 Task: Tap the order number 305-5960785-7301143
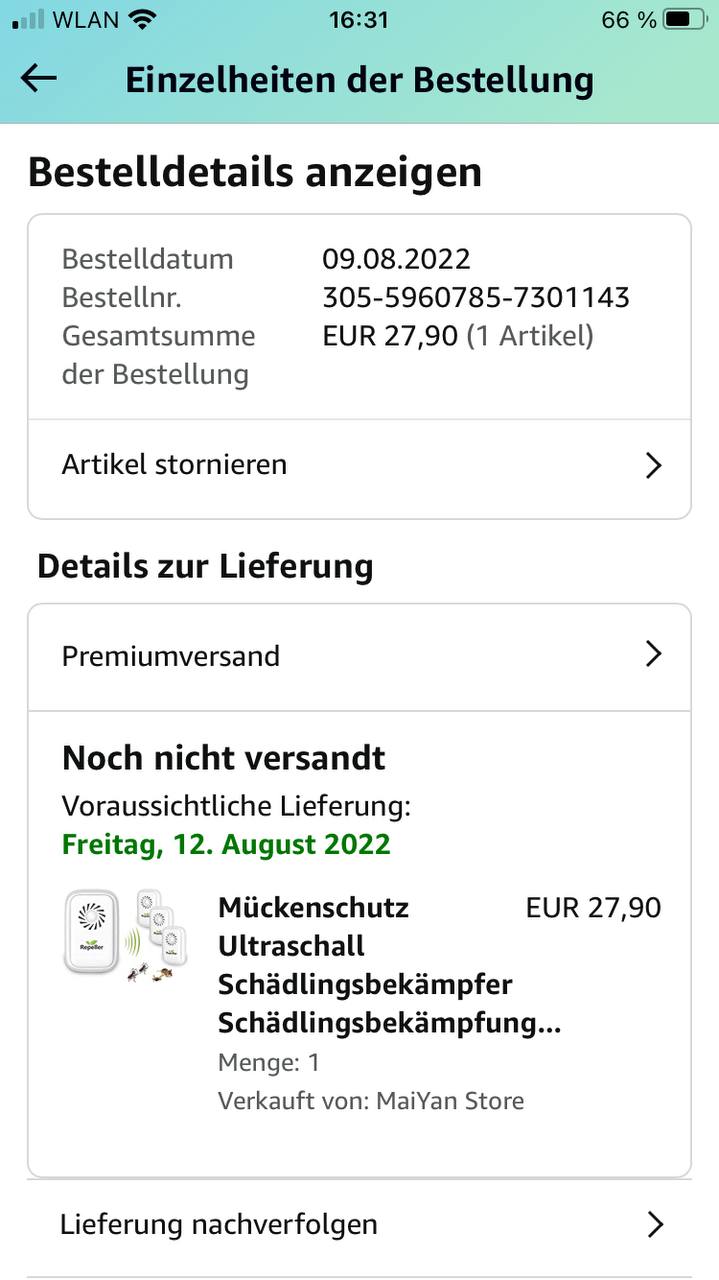[476, 297]
